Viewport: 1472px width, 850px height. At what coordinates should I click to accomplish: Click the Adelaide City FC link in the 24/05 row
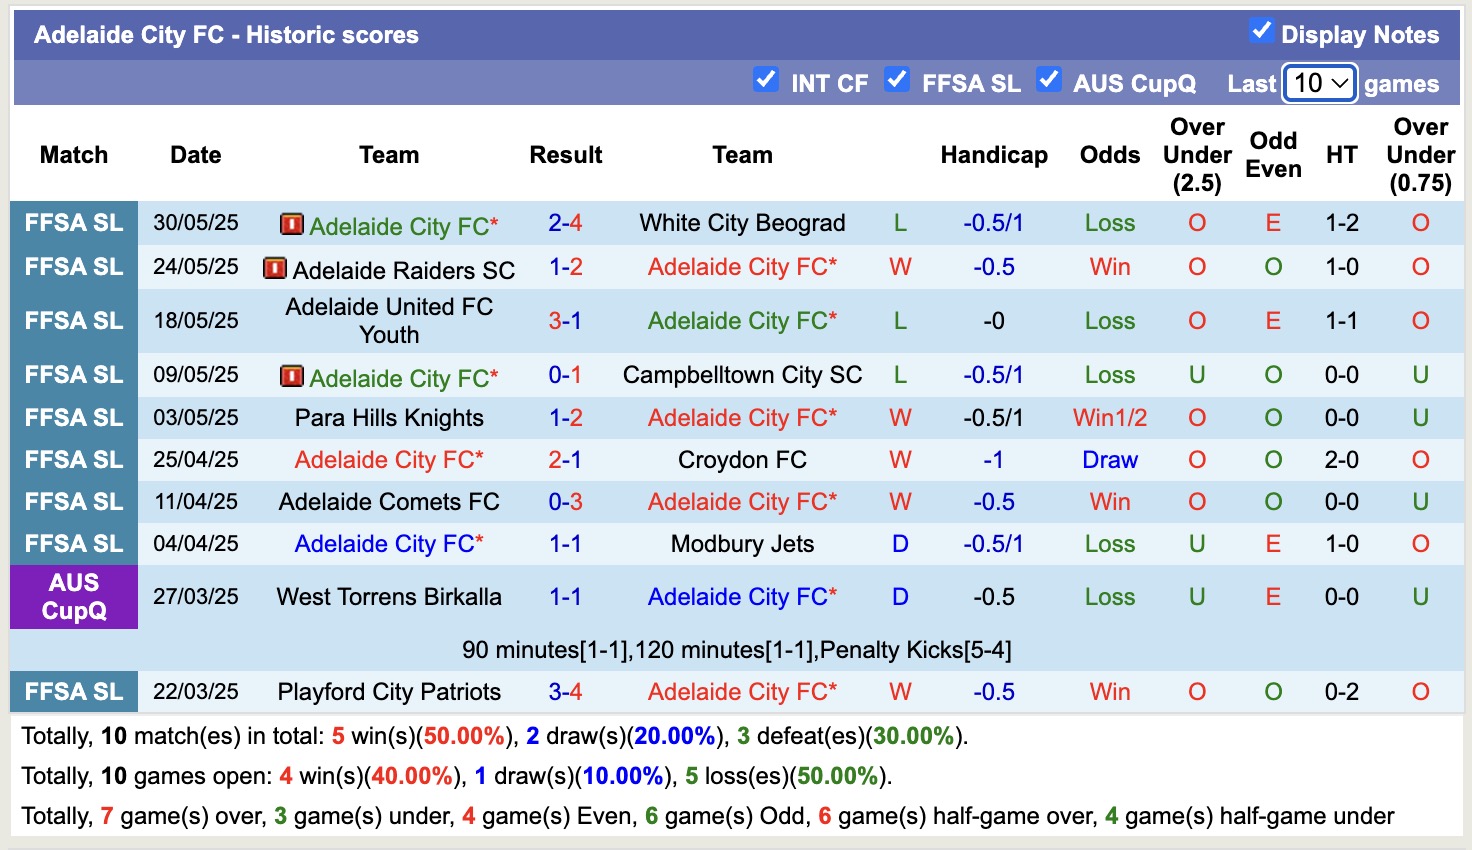coord(742,267)
